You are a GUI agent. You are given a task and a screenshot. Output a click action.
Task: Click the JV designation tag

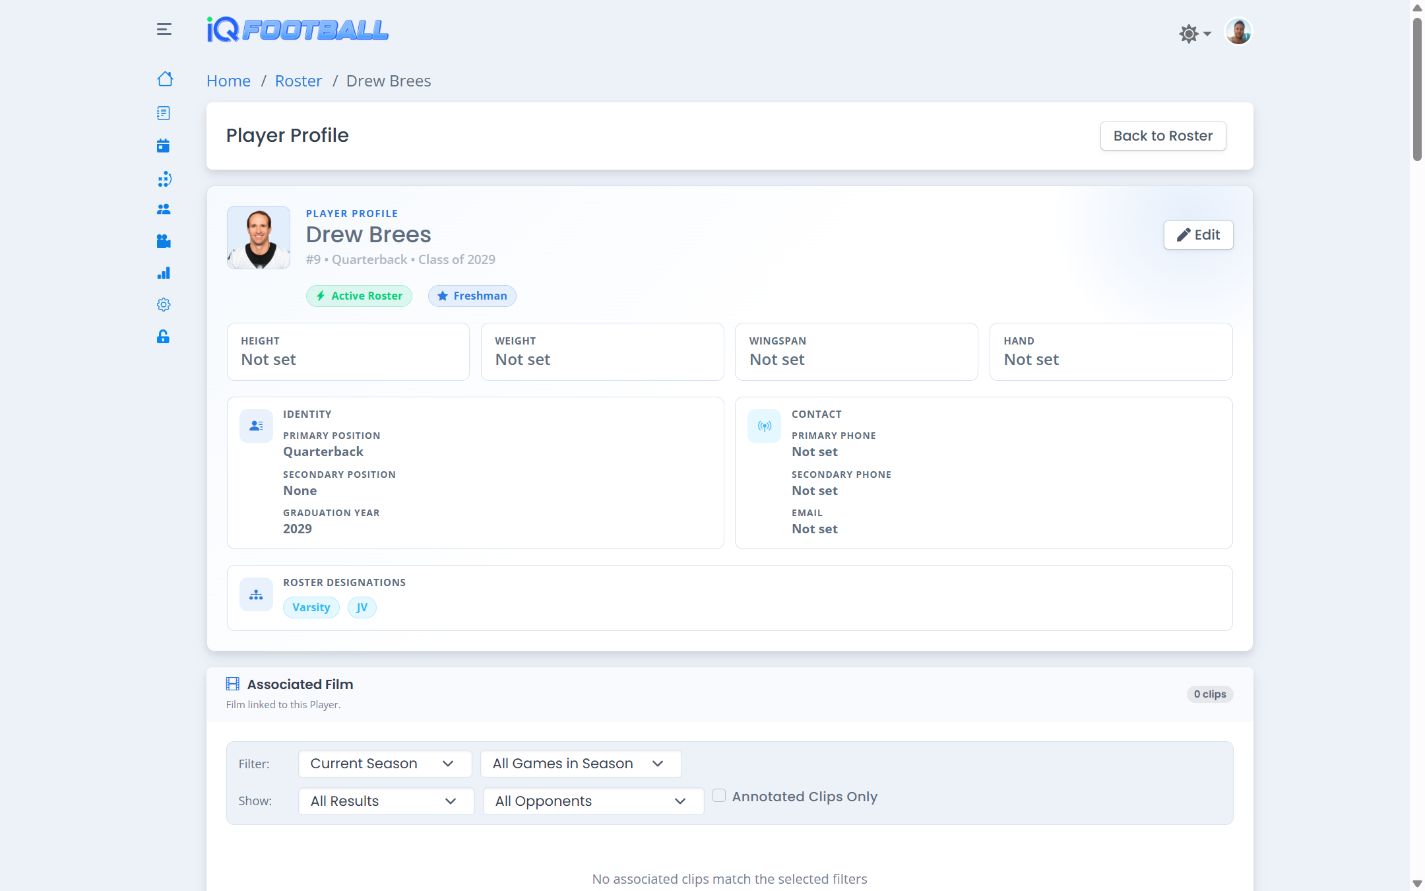[x=362, y=607]
